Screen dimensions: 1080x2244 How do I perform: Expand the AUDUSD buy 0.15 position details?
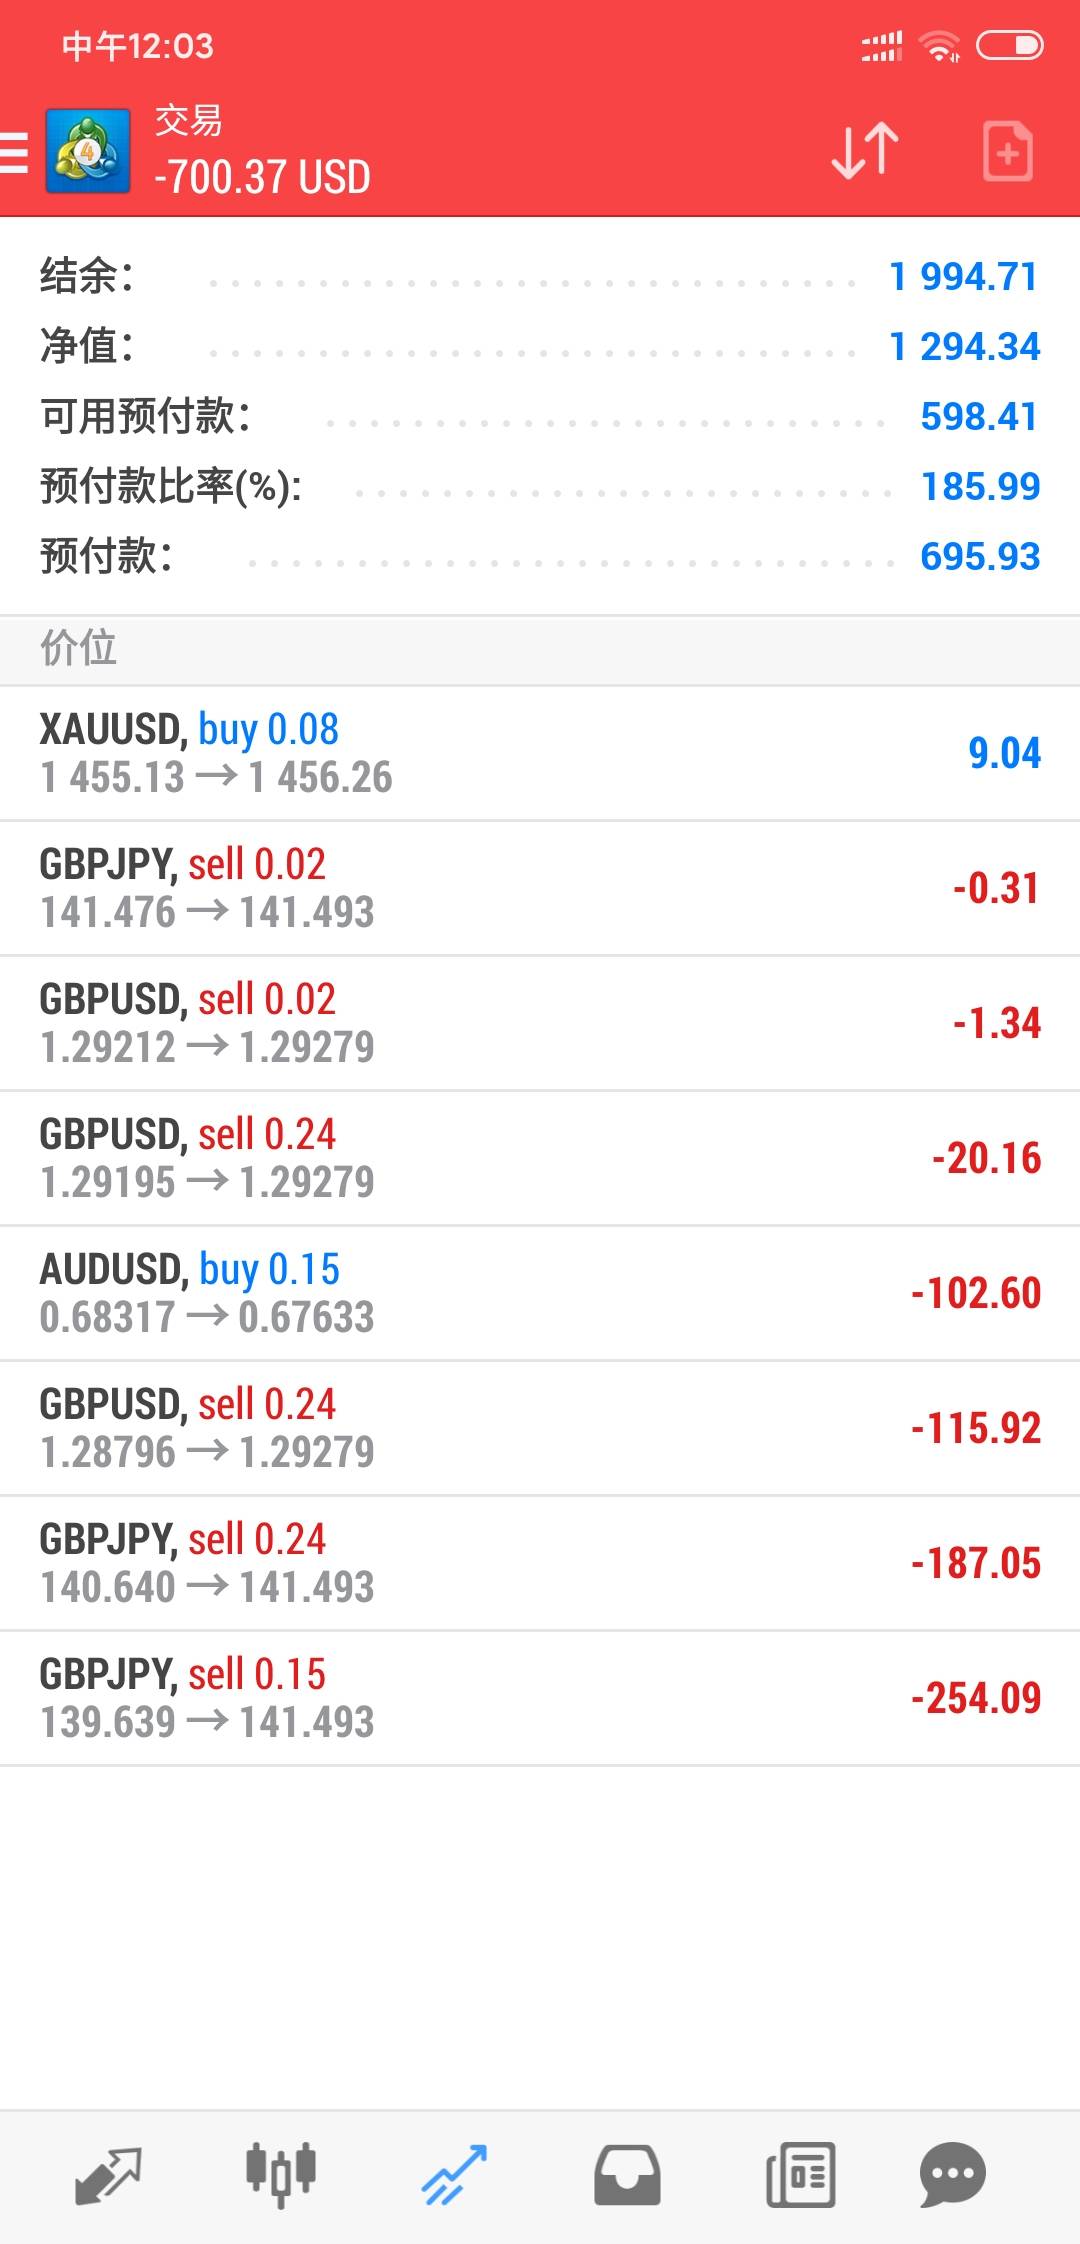coord(540,1294)
